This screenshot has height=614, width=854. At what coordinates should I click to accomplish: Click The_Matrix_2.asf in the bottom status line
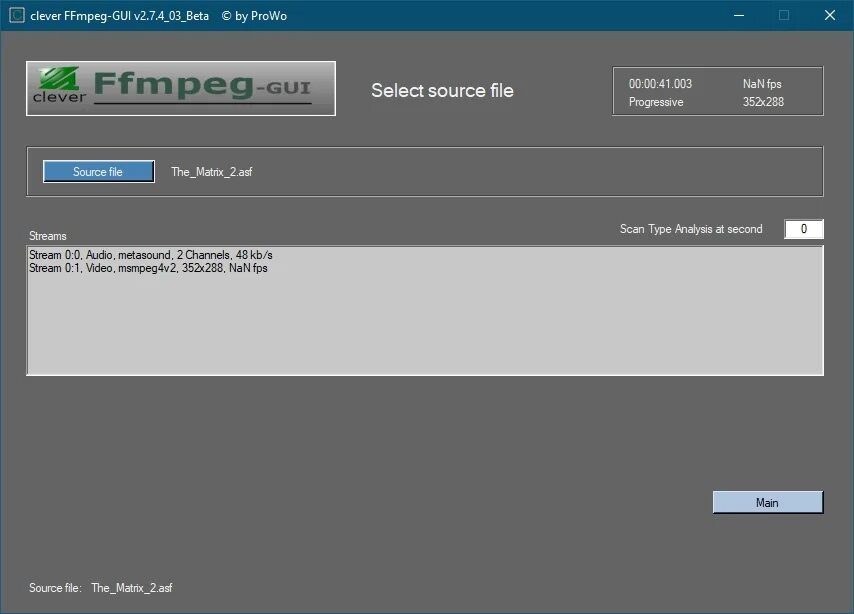click(132, 588)
